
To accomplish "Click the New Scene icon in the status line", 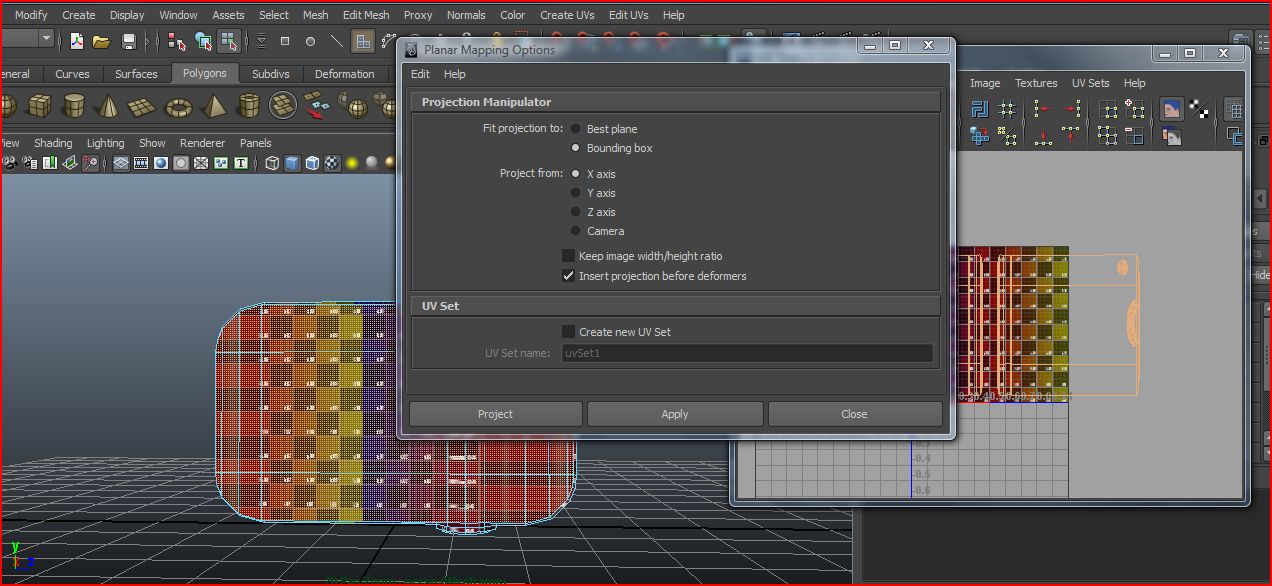I will 75,42.
